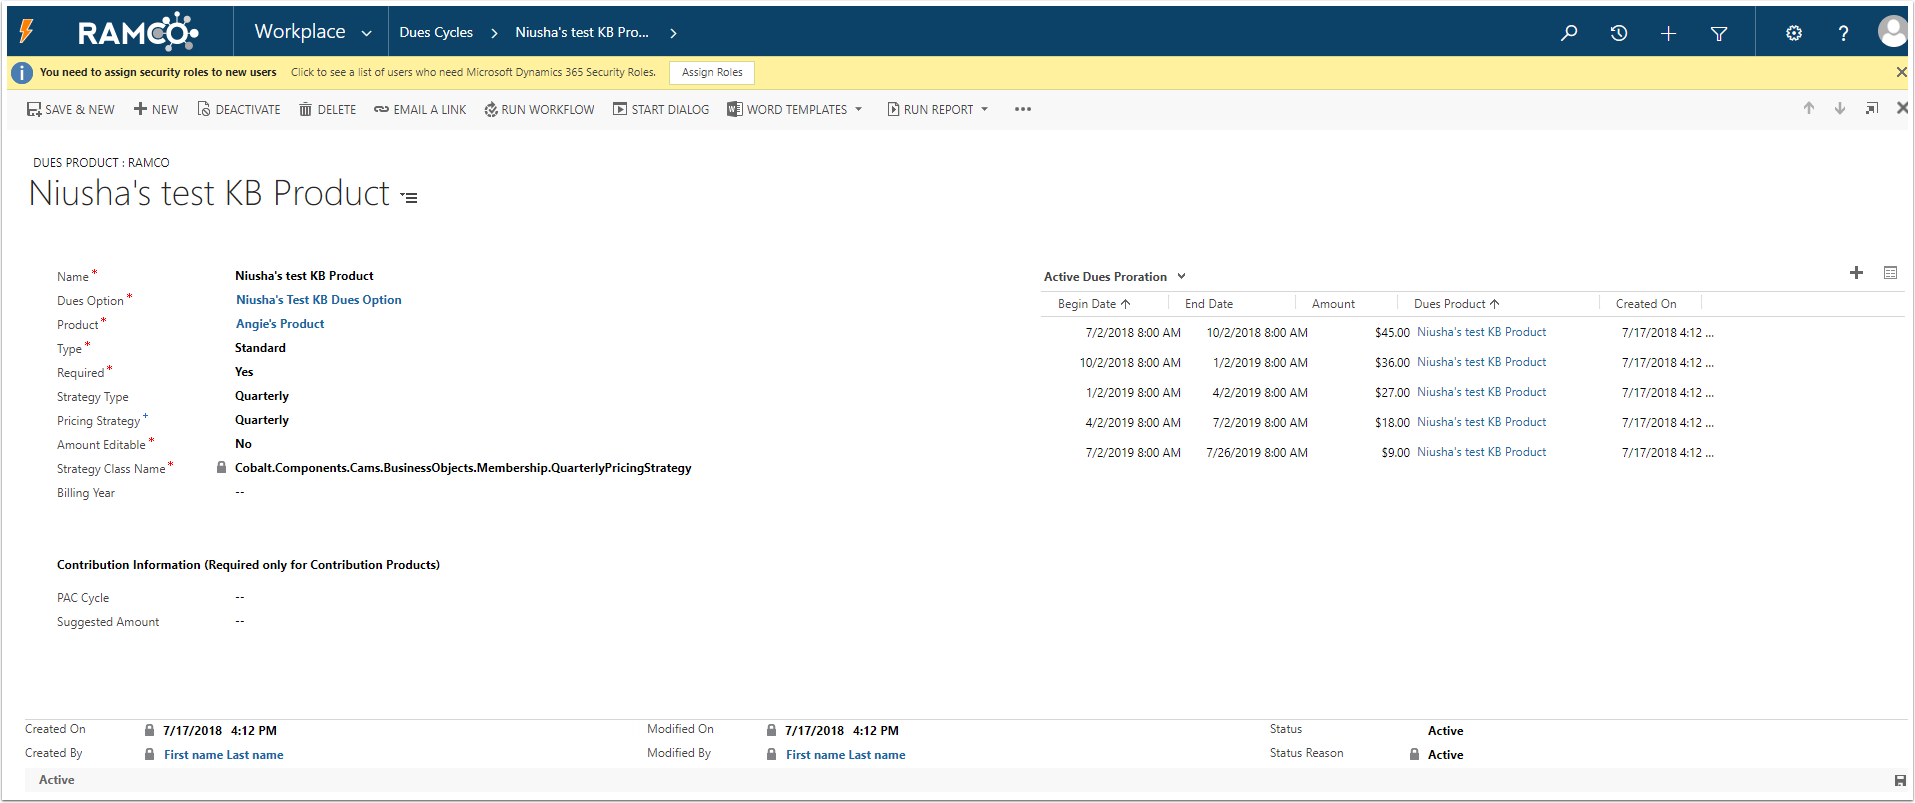Add new Dues Proration record plus icon
The width and height of the screenshot is (1915, 803).
[1856, 273]
